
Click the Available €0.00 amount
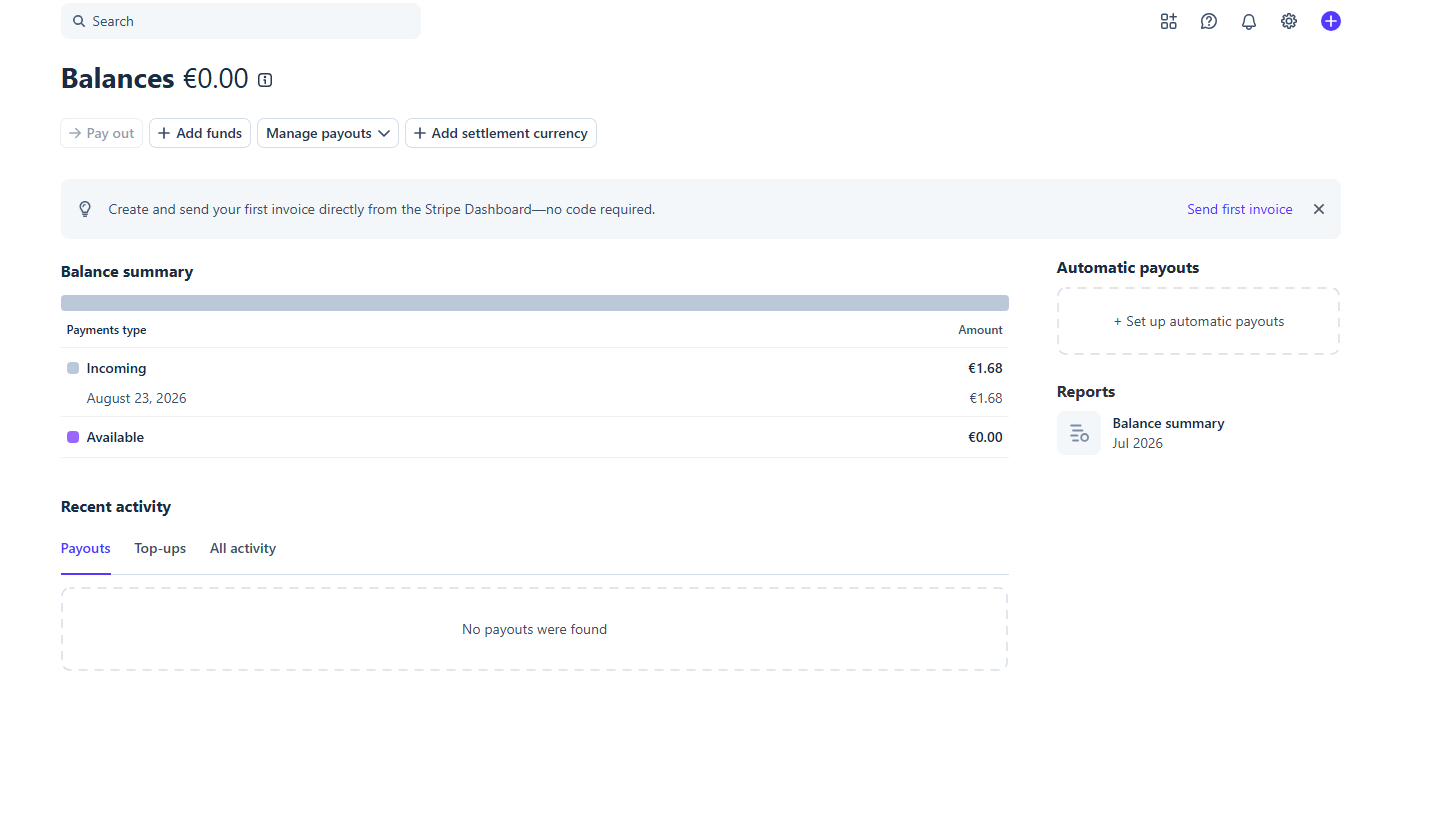pos(985,437)
